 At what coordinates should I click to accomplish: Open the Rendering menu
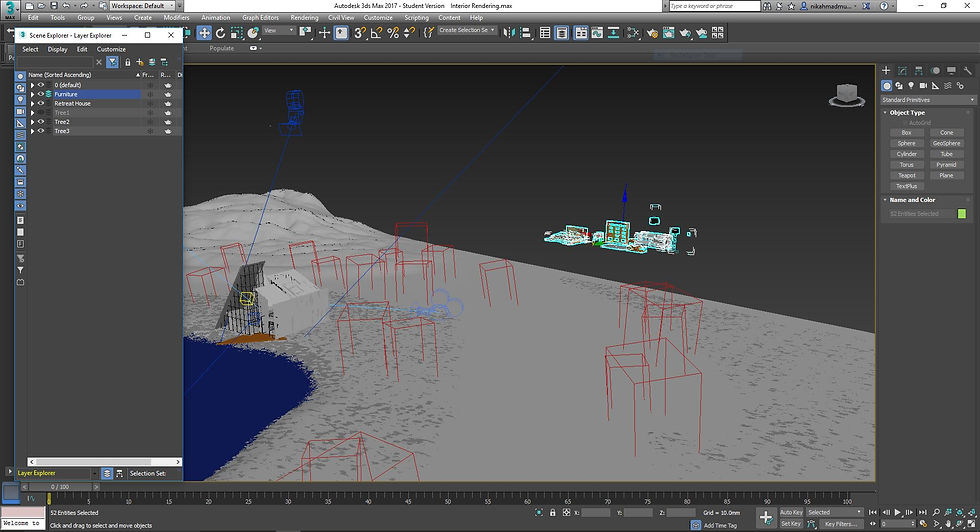[x=304, y=18]
